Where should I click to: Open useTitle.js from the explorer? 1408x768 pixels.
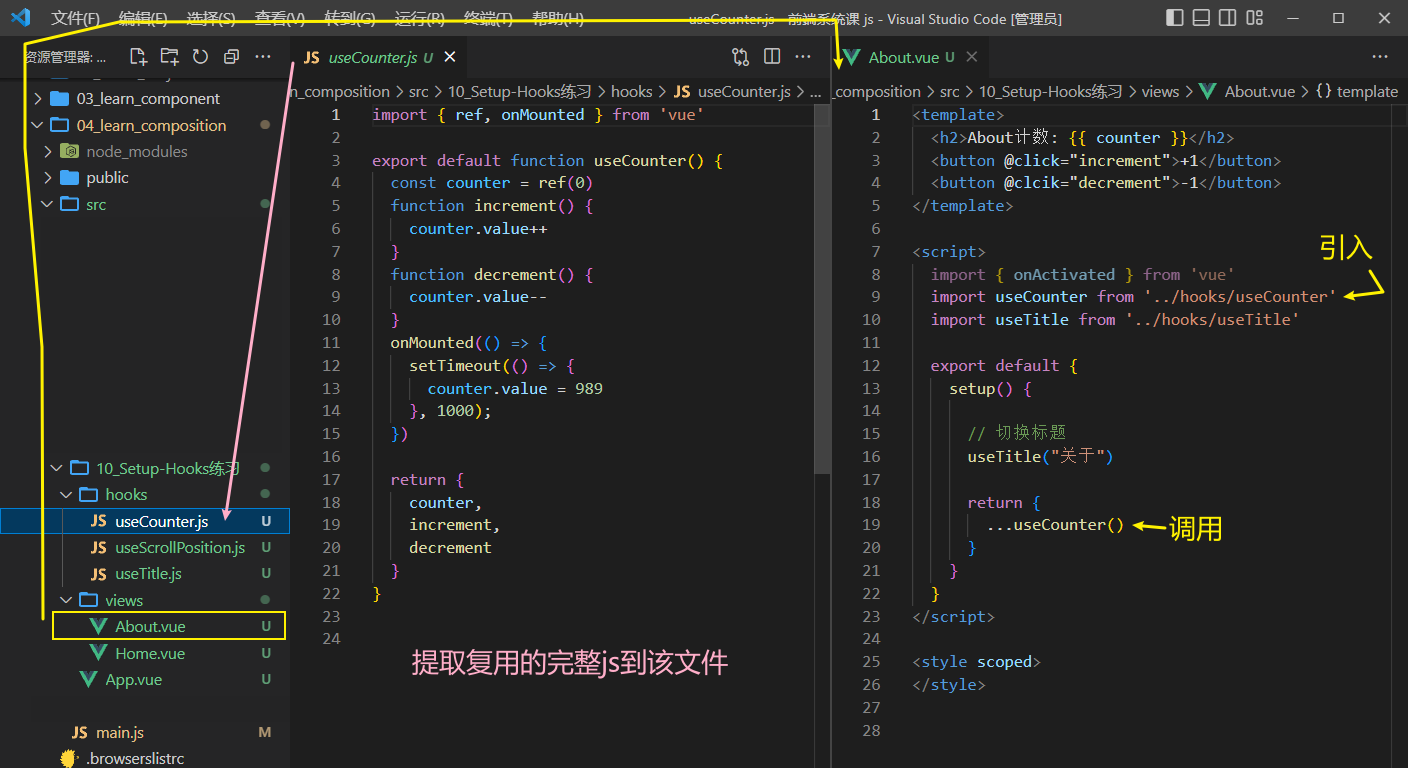[x=145, y=574]
